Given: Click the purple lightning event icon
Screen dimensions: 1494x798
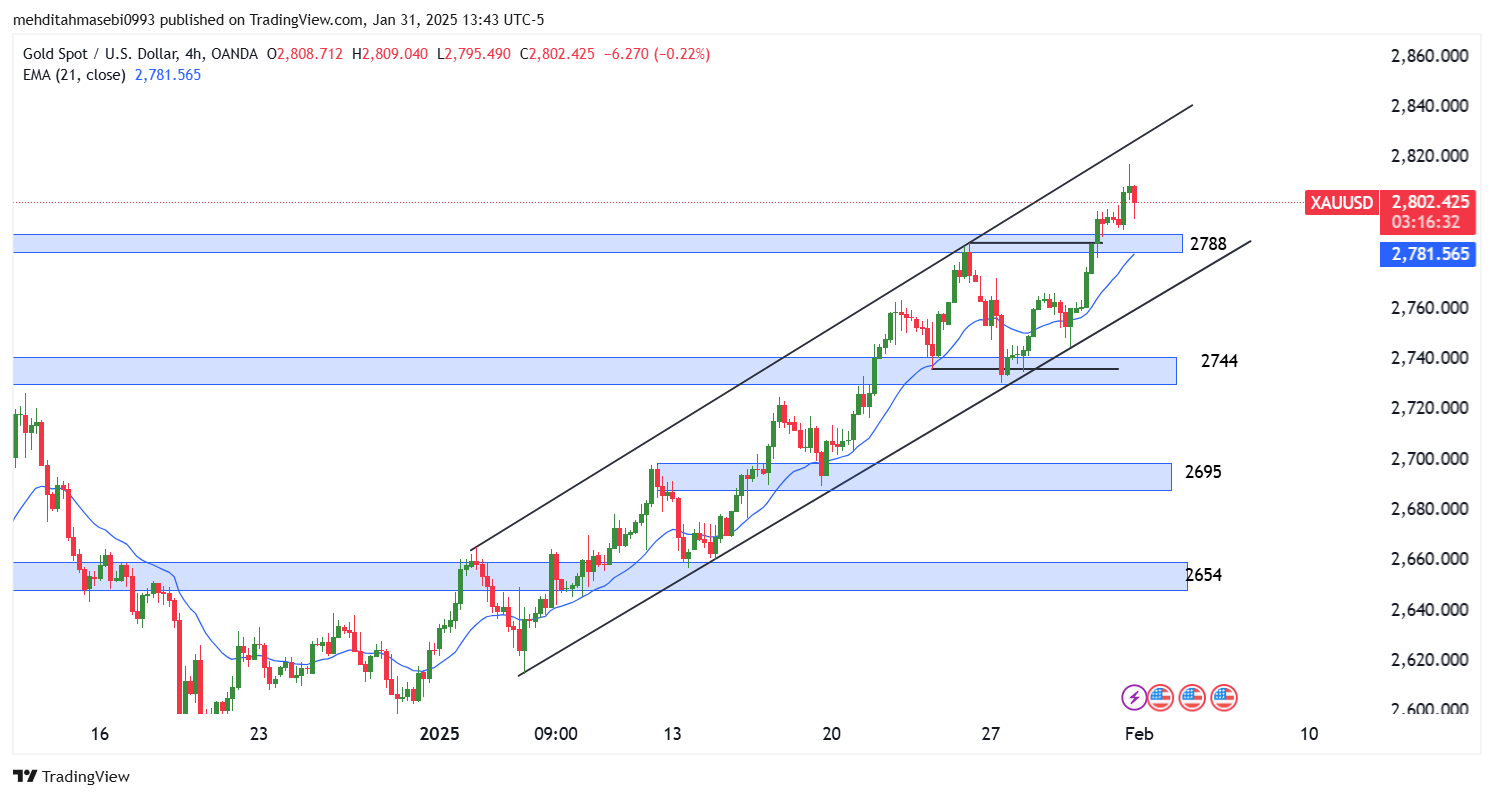Looking at the screenshot, I should [1134, 697].
